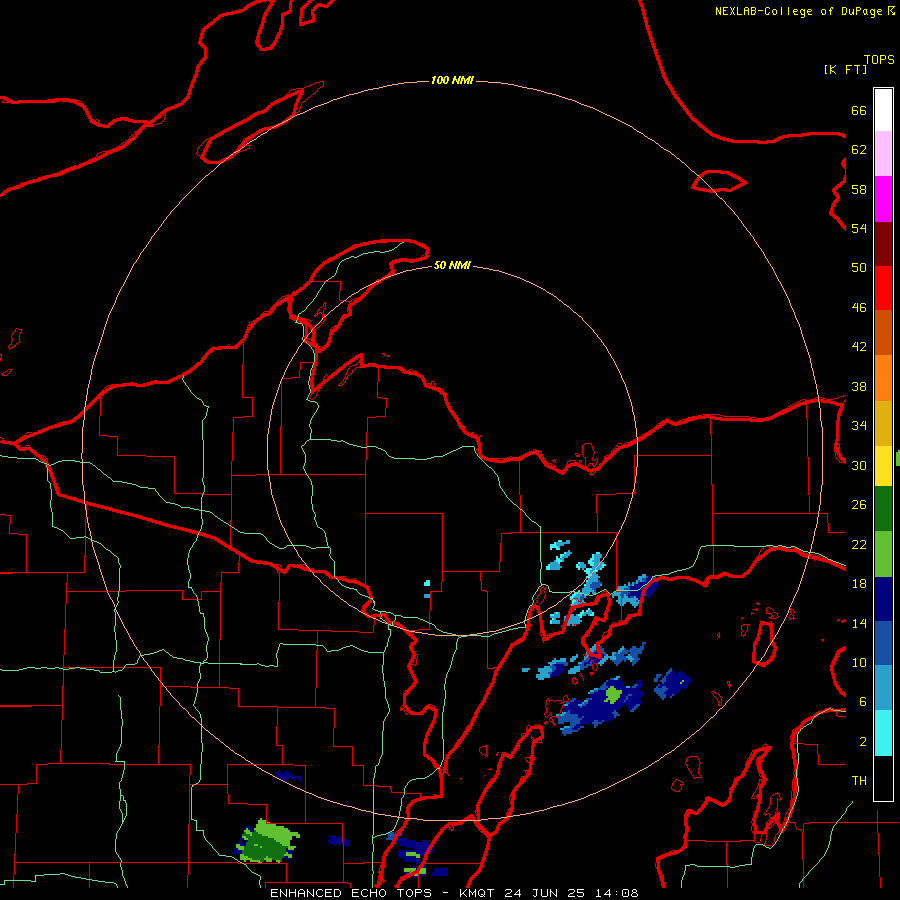Click the [K FT] units label
The width and height of the screenshot is (900, 900).
(x=845, y=69)
